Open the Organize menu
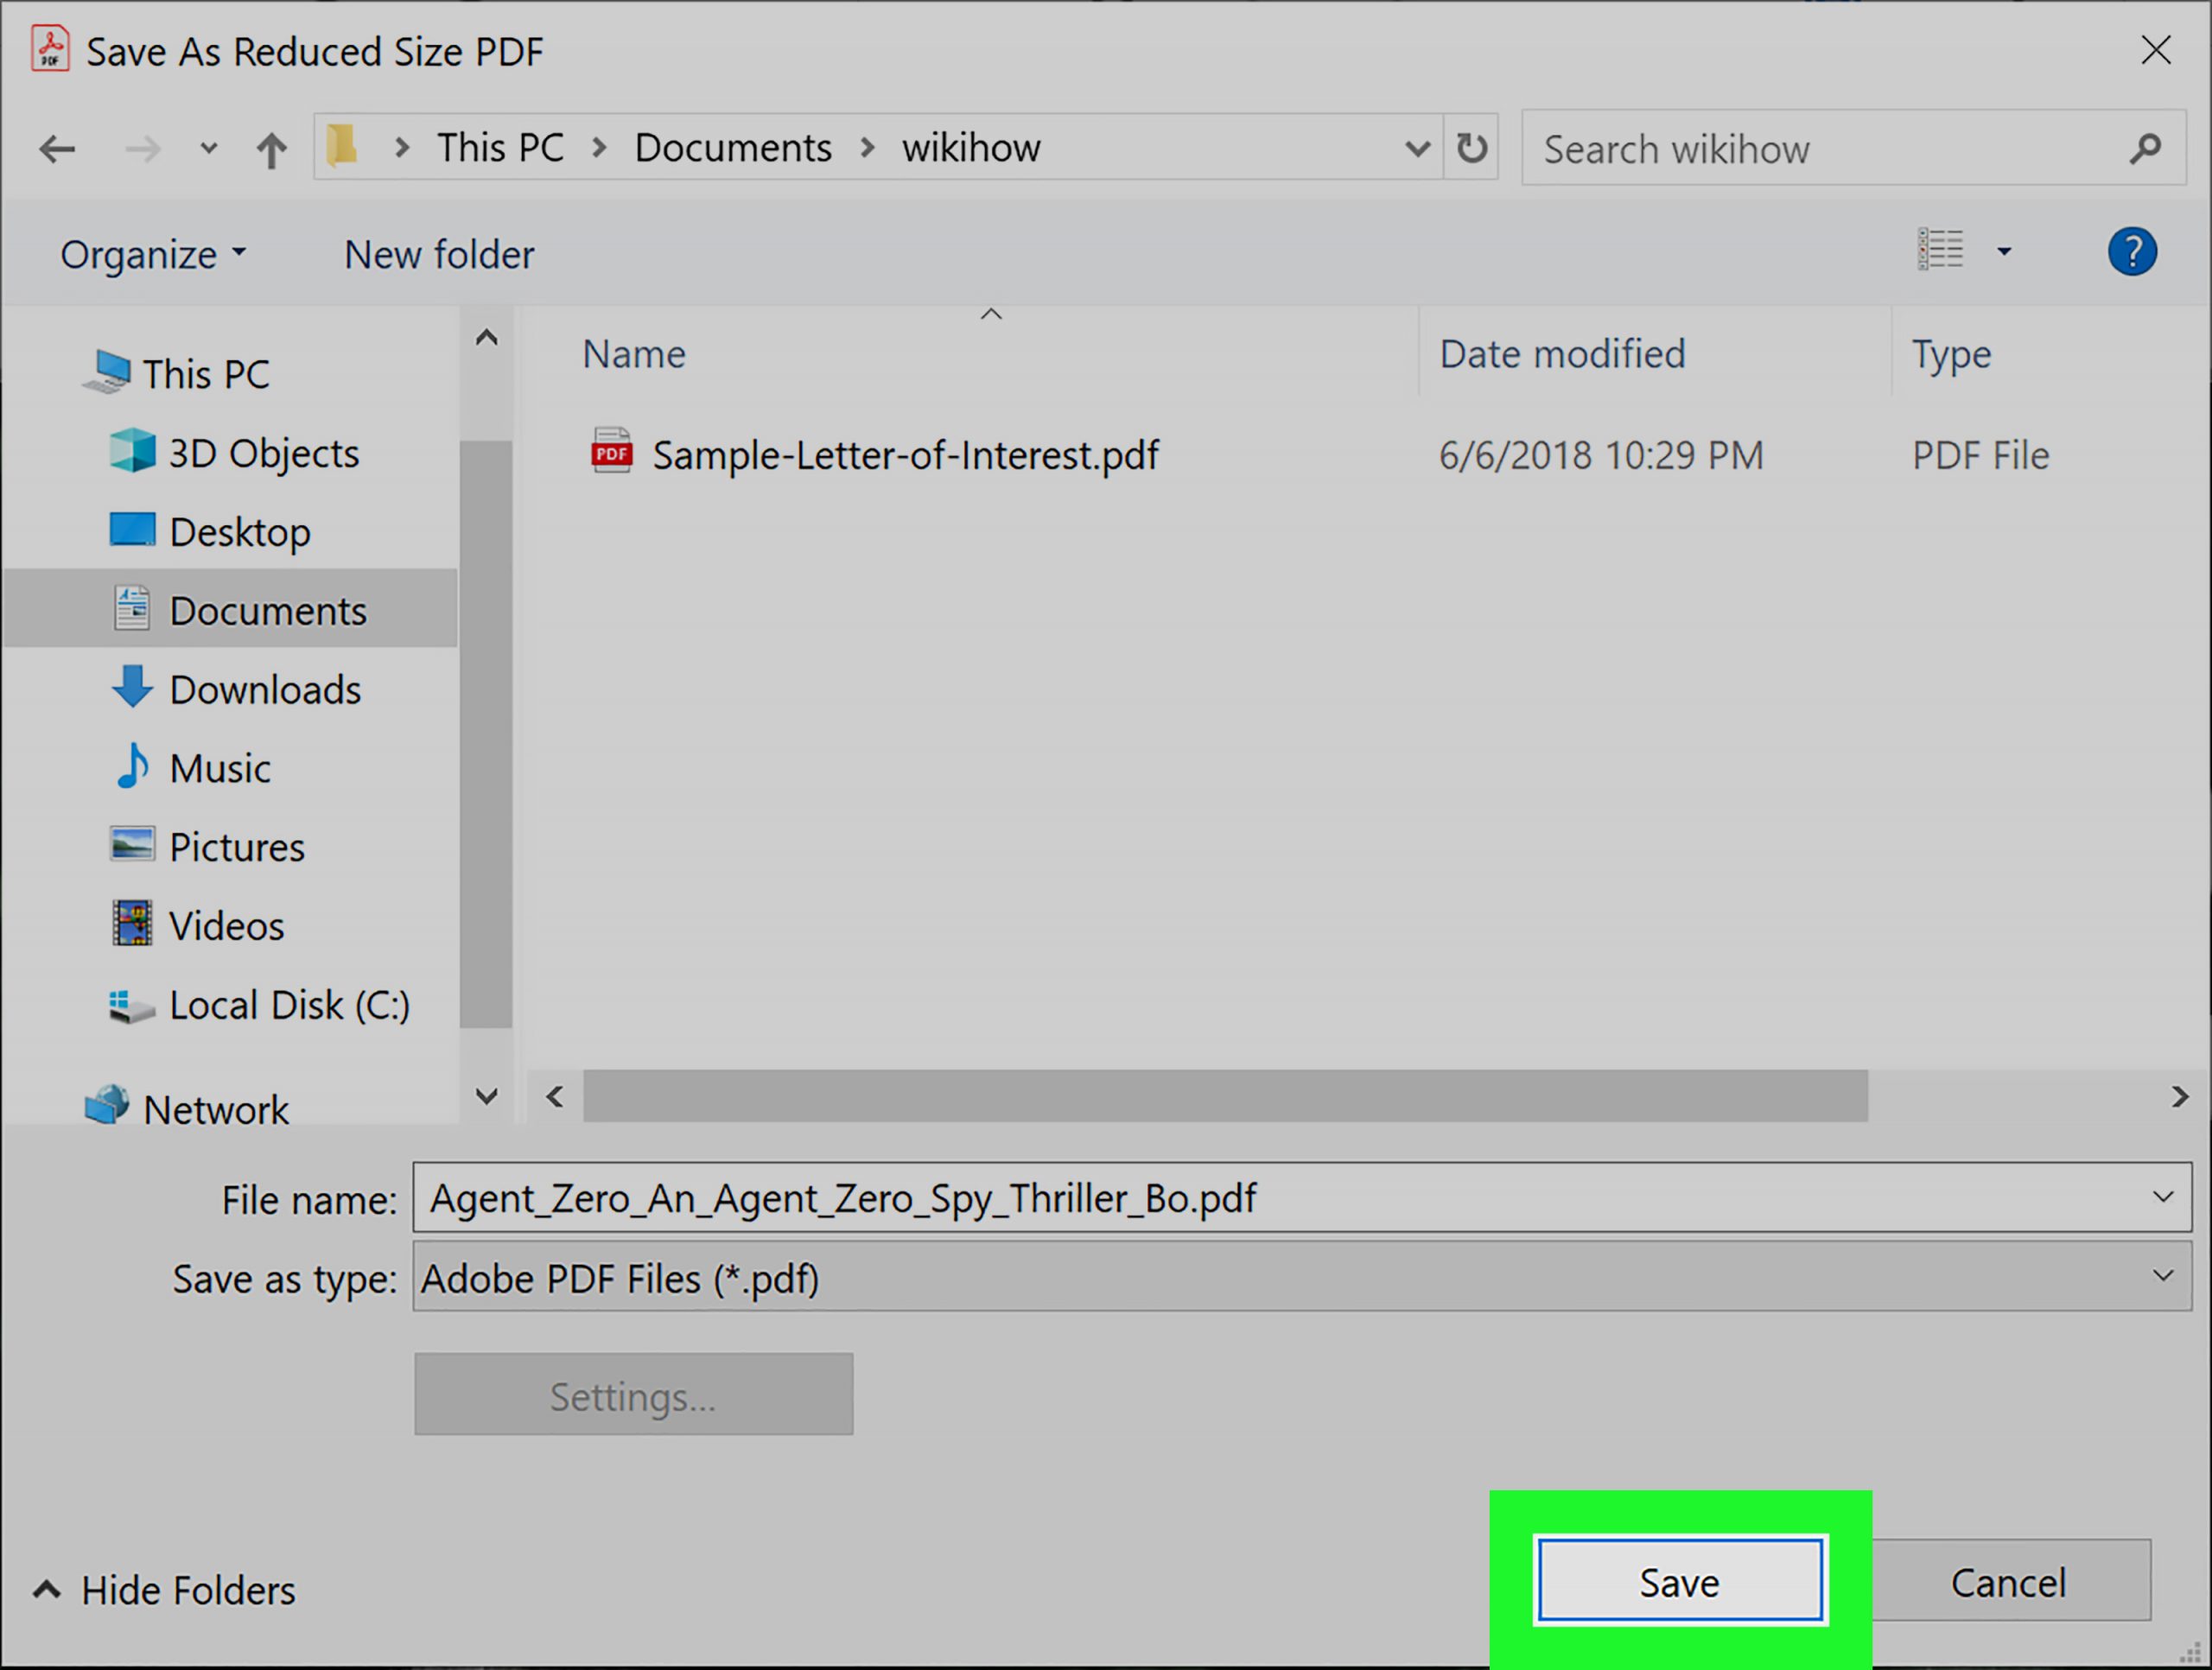The width and height of the screenshot is (2212, 1670). pyautogui.click(x=153, y=255)
